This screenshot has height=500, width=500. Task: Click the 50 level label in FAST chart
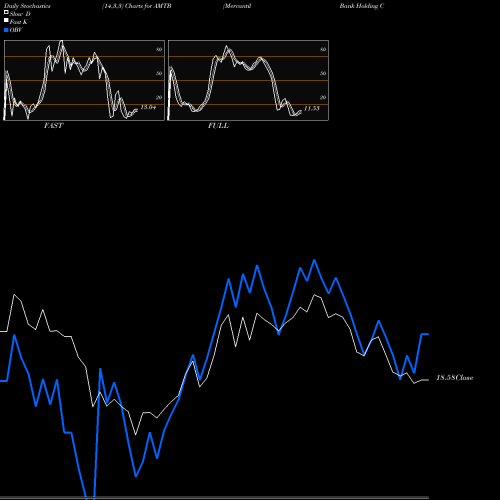point(159,73)
